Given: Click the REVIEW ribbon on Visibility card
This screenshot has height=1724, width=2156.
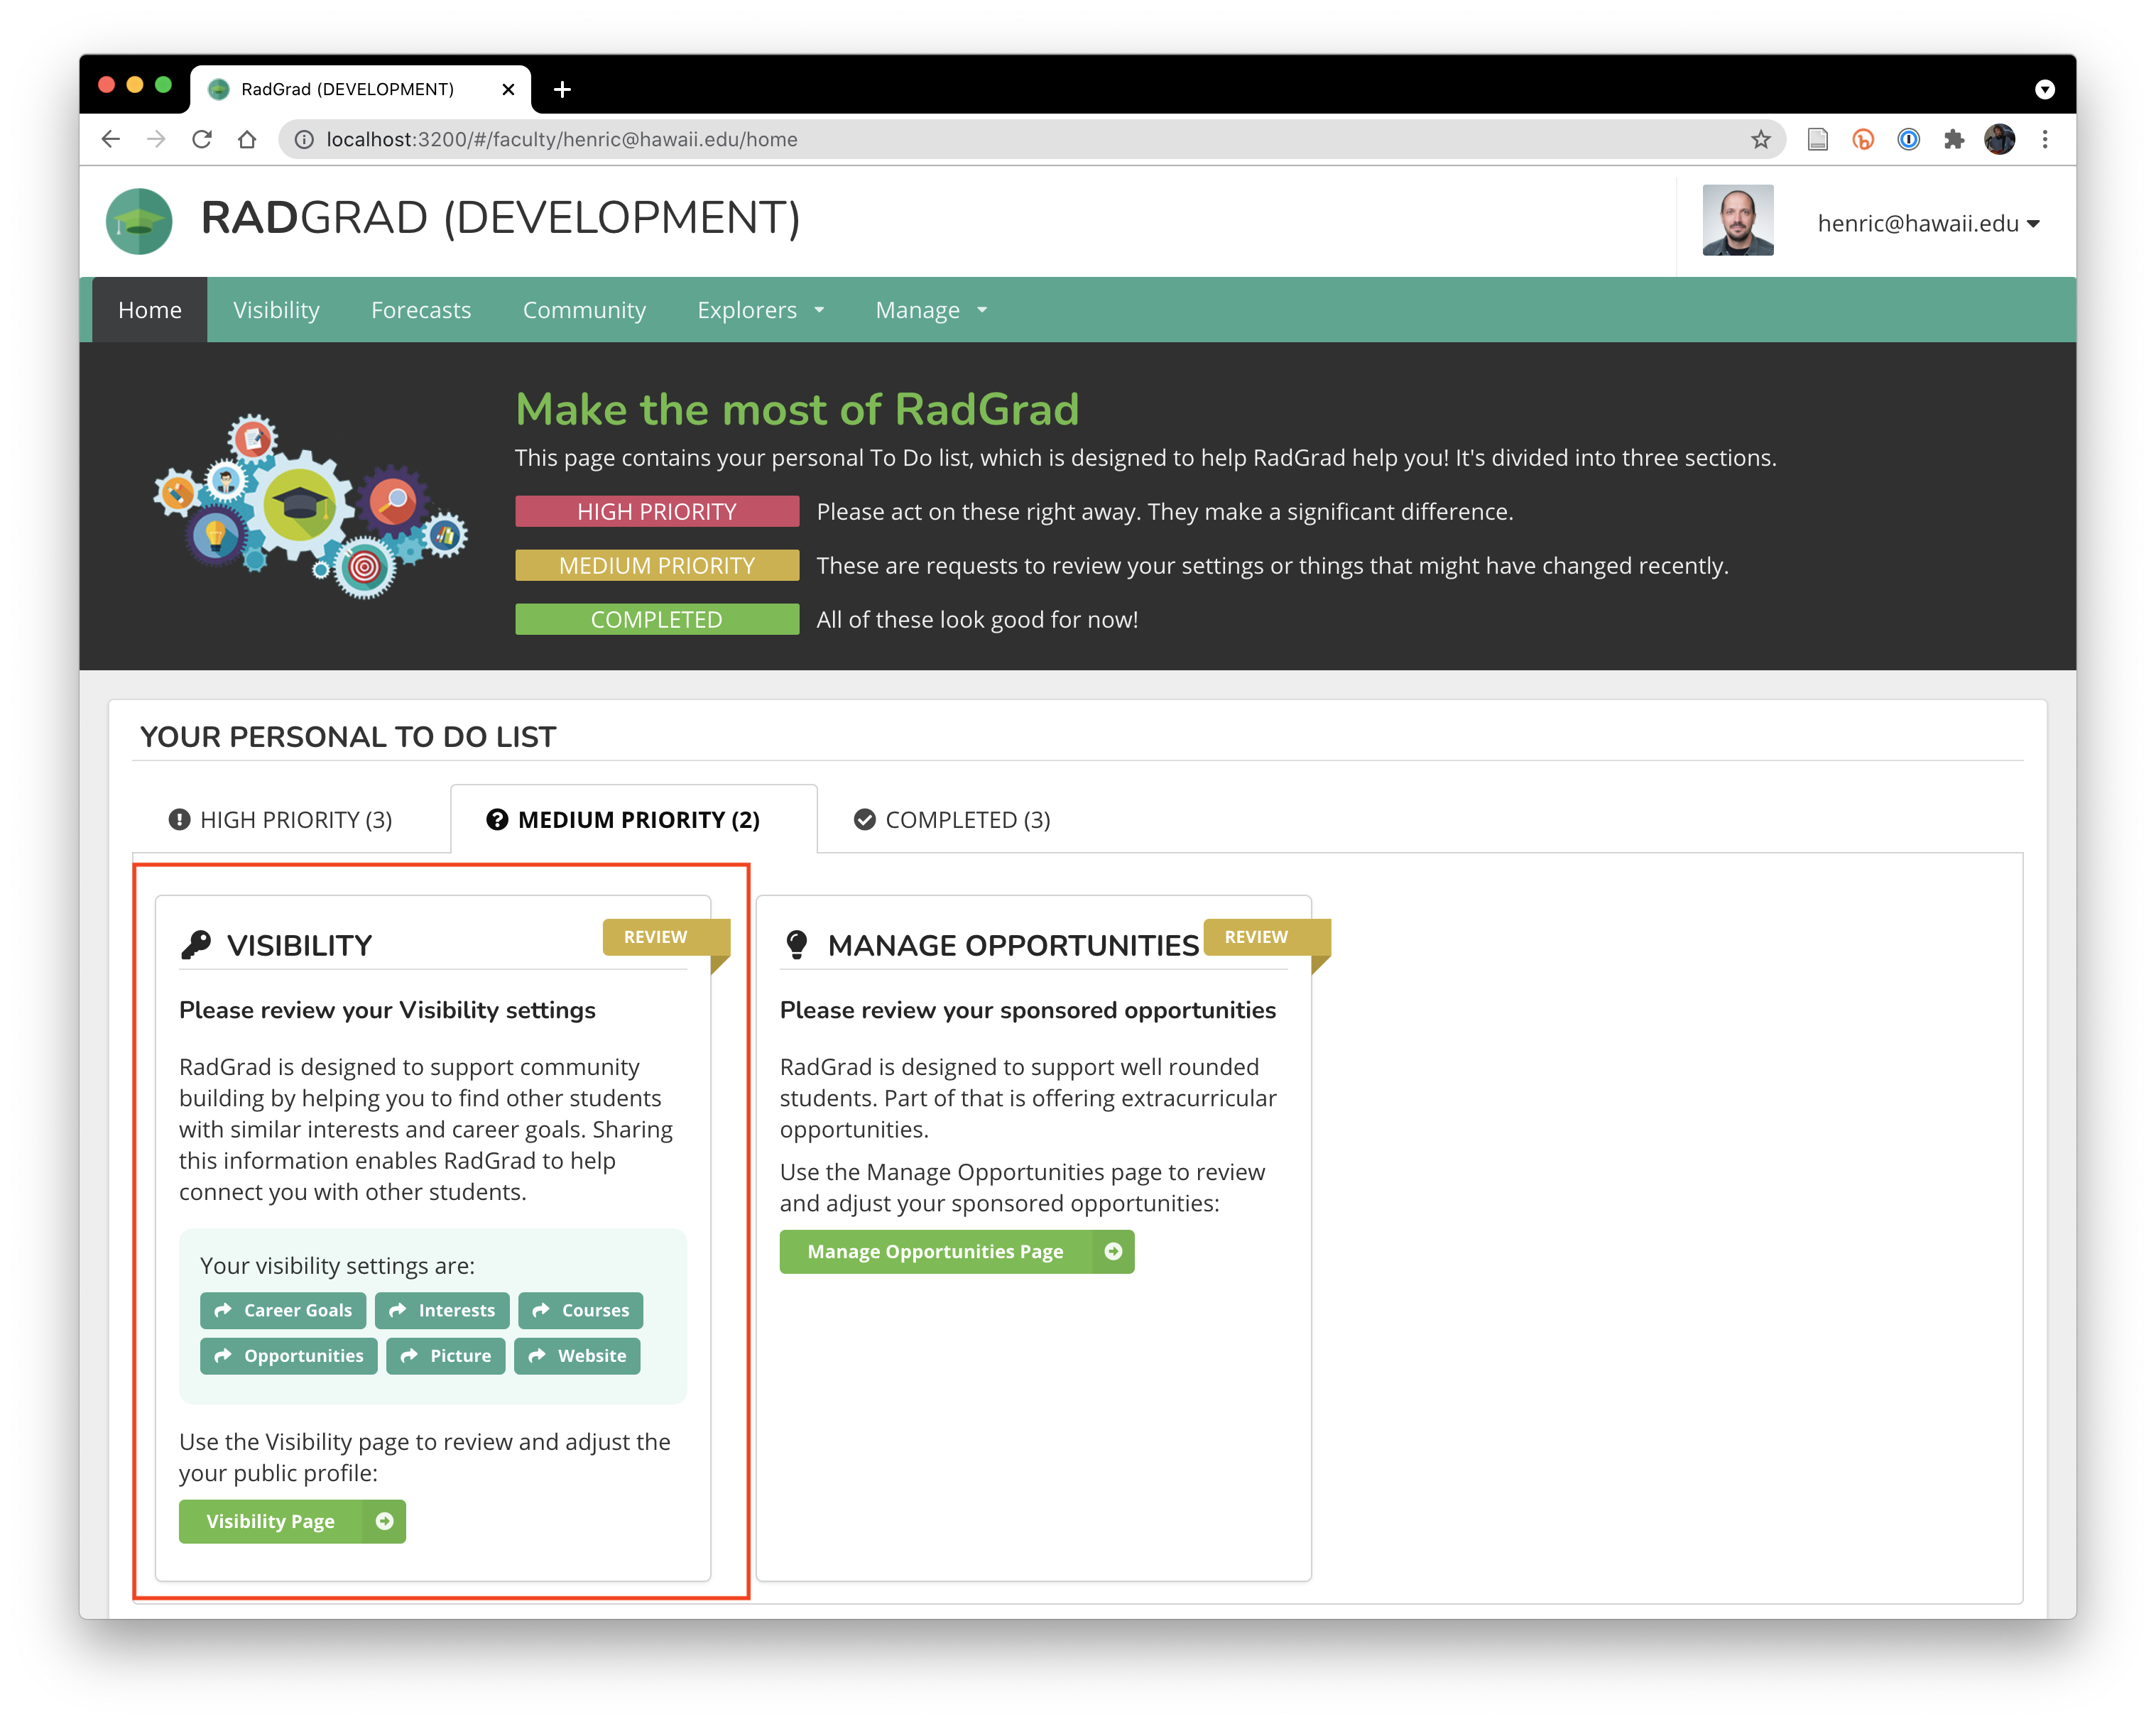Looking at the screenshot, I should (666, 937).
